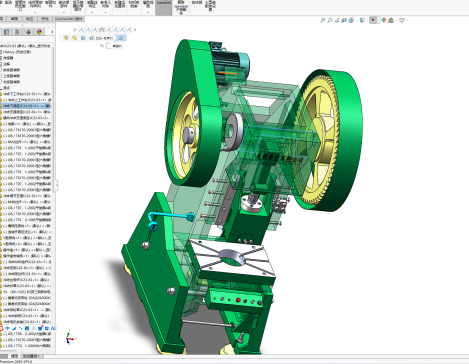Toggle Chinese/English mode 中 on IME bar

point(7,328)
